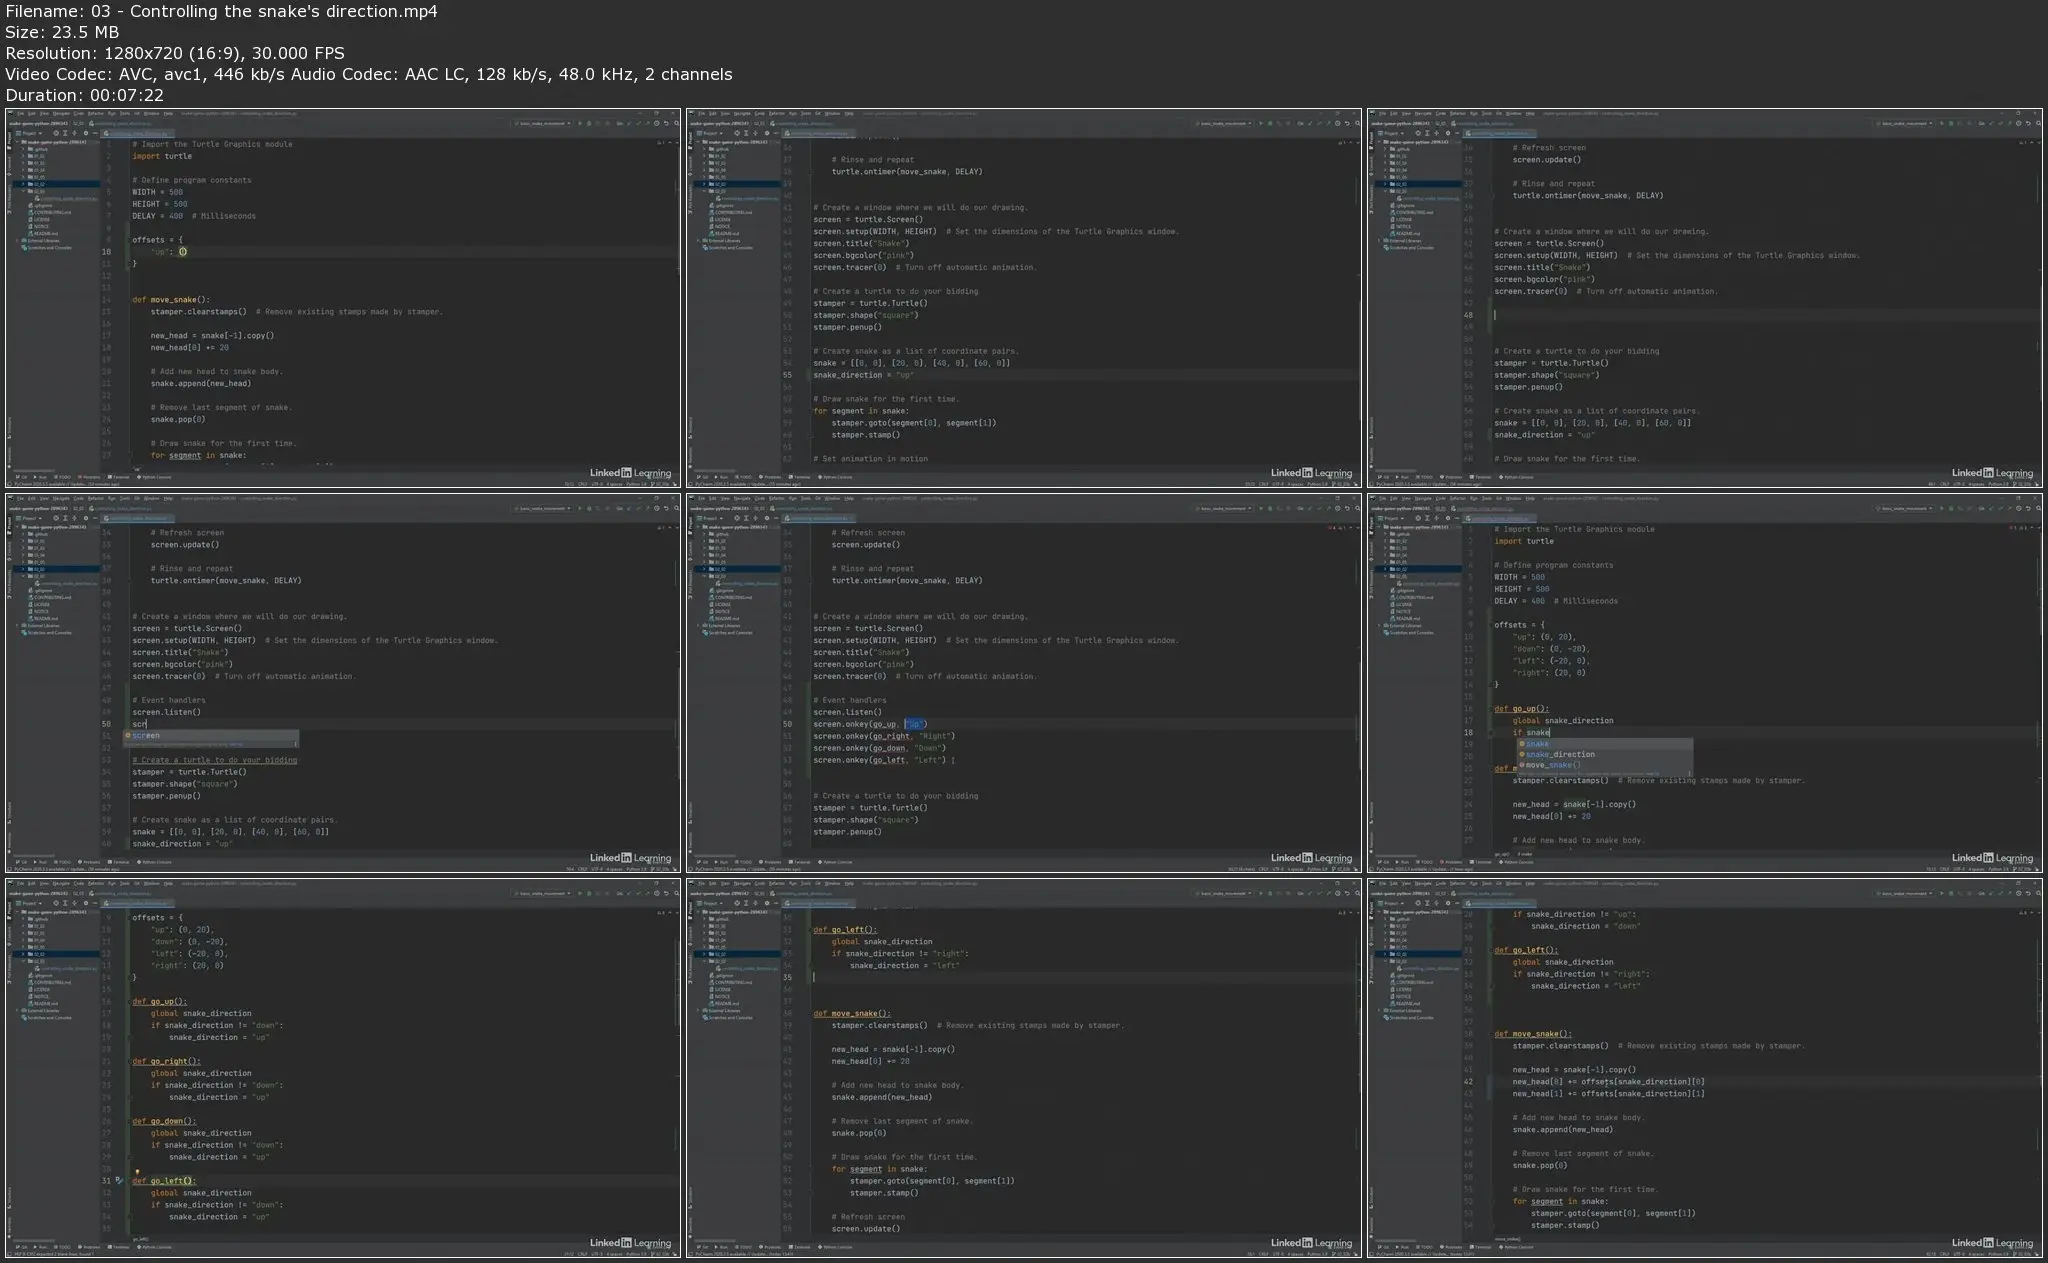
Task: Click Run icon in frame showing 'import turtle' at top
Action: point(580,123)
